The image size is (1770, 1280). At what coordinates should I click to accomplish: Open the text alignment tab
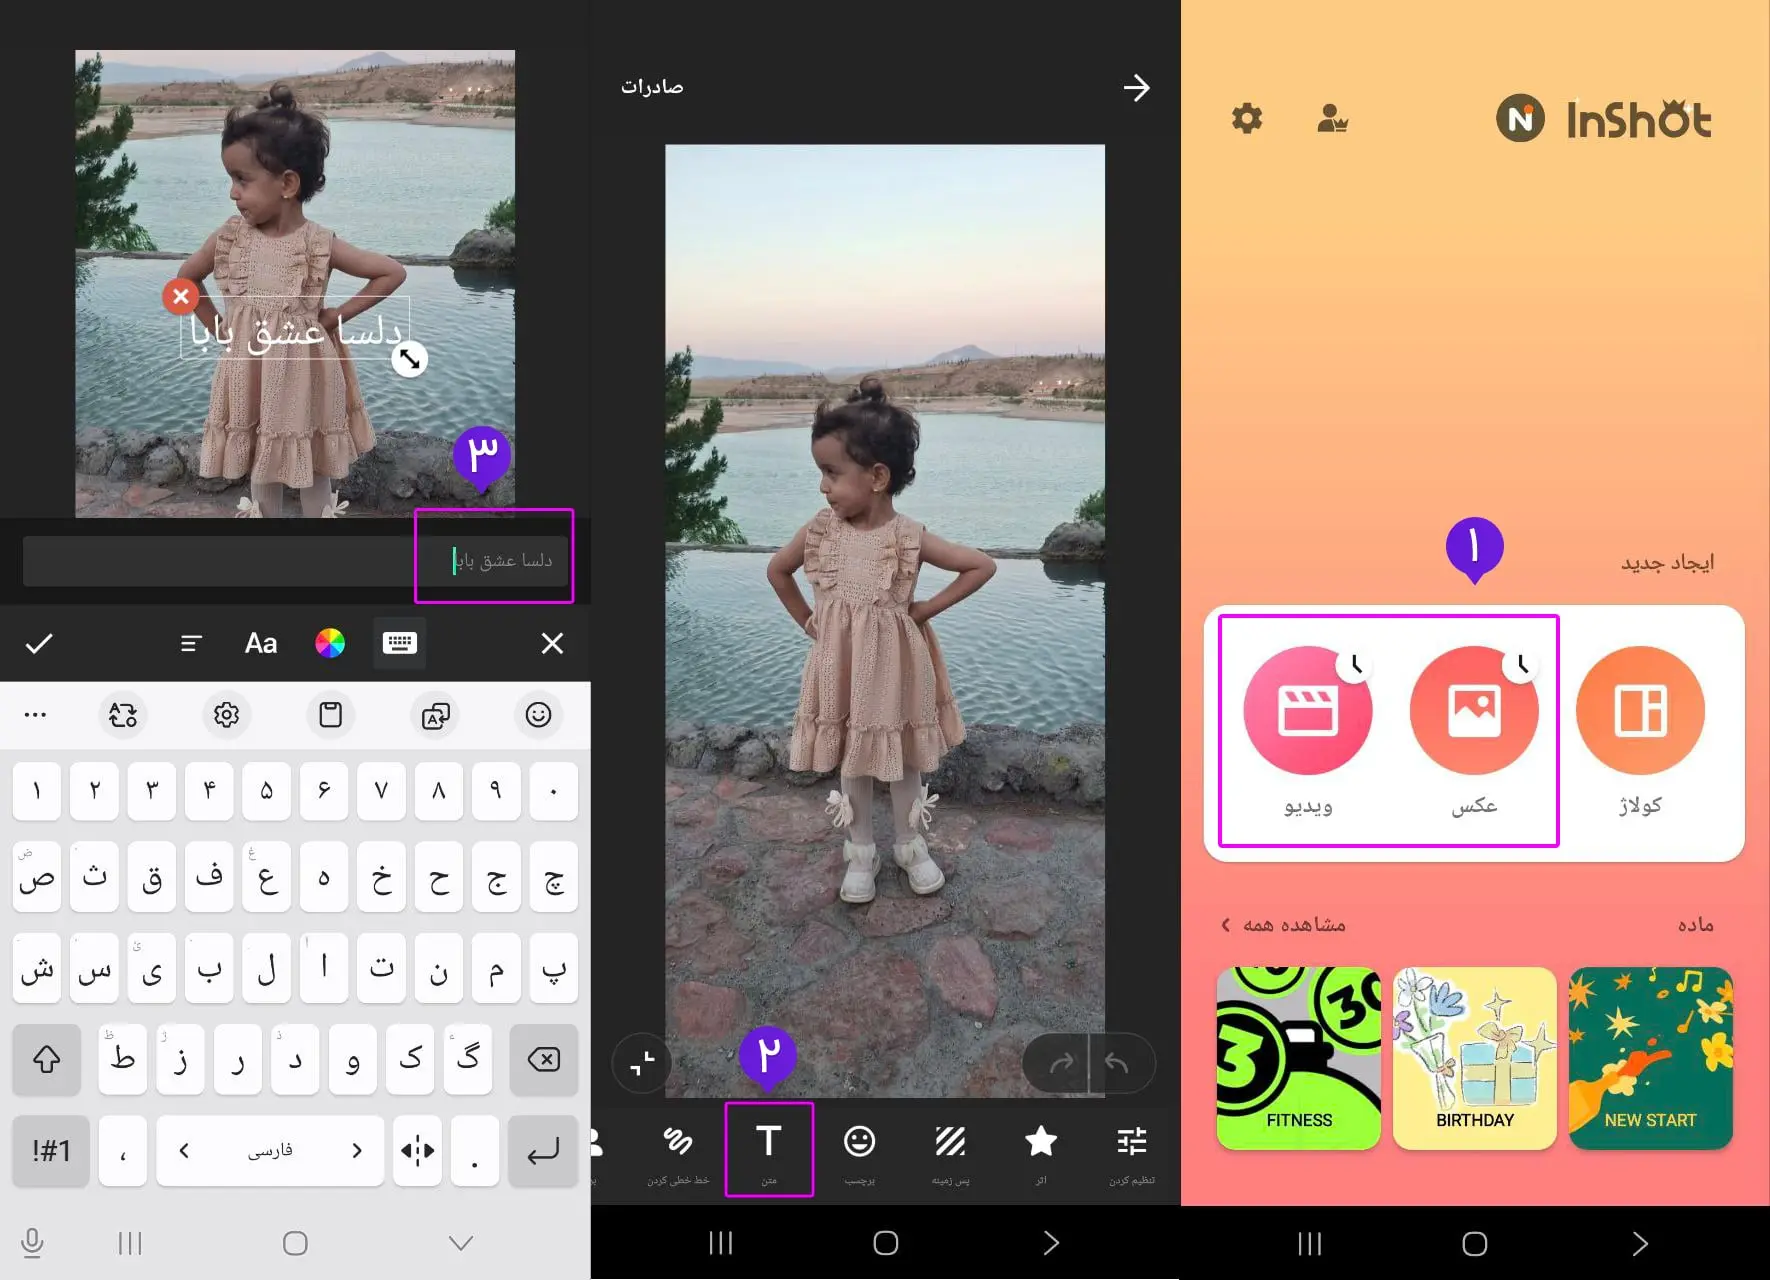191,643
